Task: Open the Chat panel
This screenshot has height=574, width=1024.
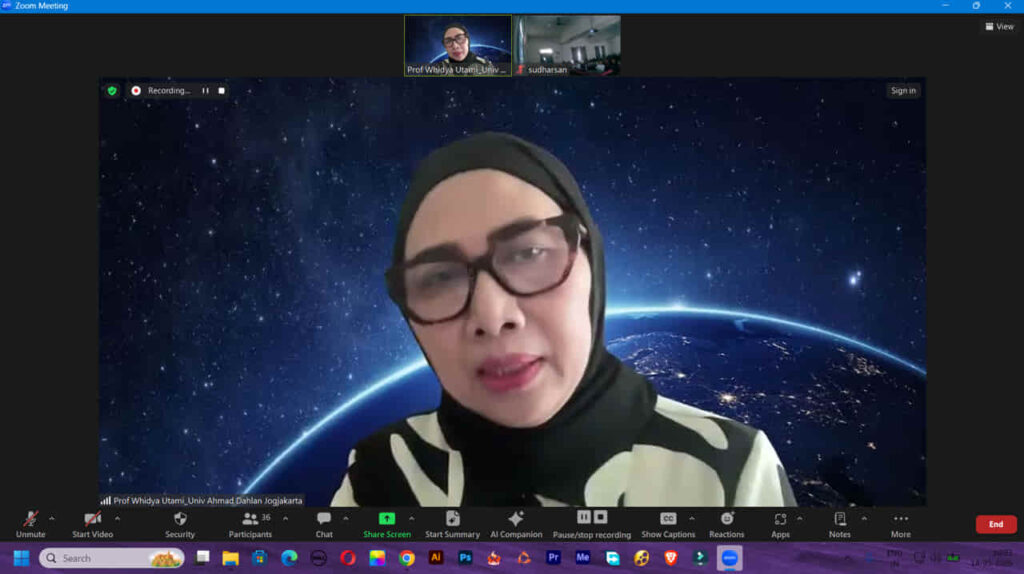Action: tap(324, 524)
